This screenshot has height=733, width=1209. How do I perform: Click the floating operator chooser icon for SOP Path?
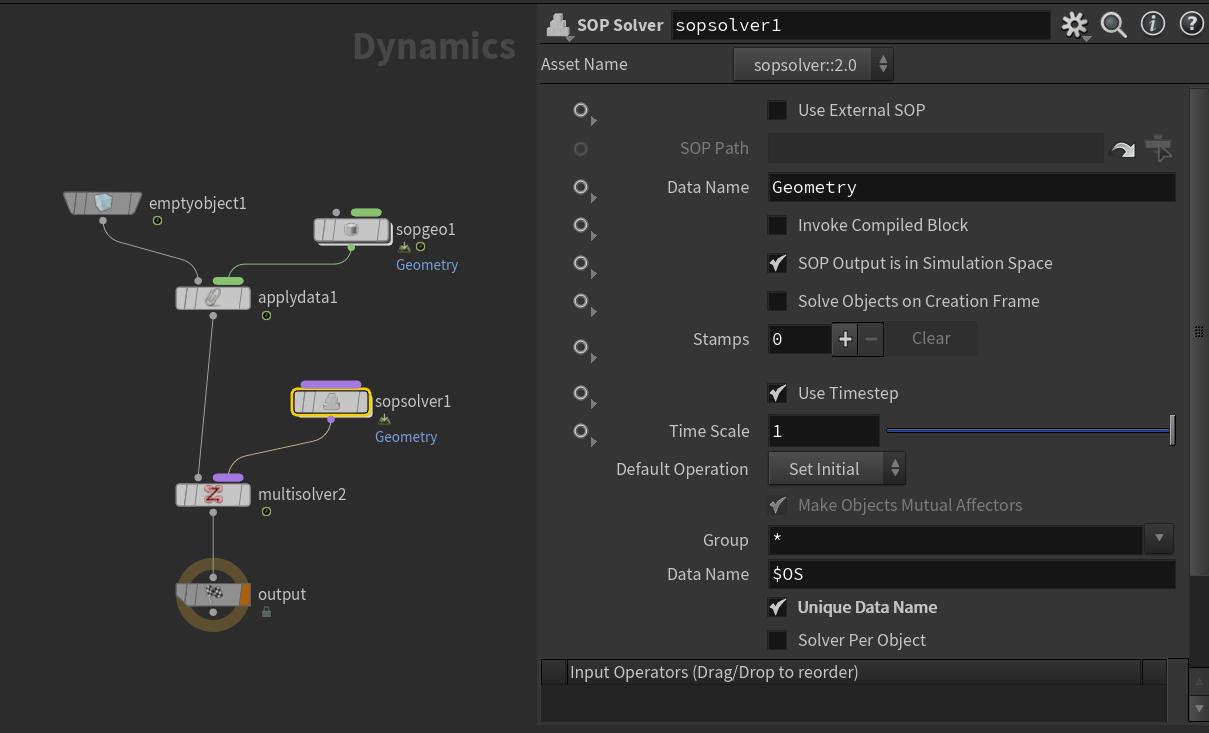(x=1158, y=148)
